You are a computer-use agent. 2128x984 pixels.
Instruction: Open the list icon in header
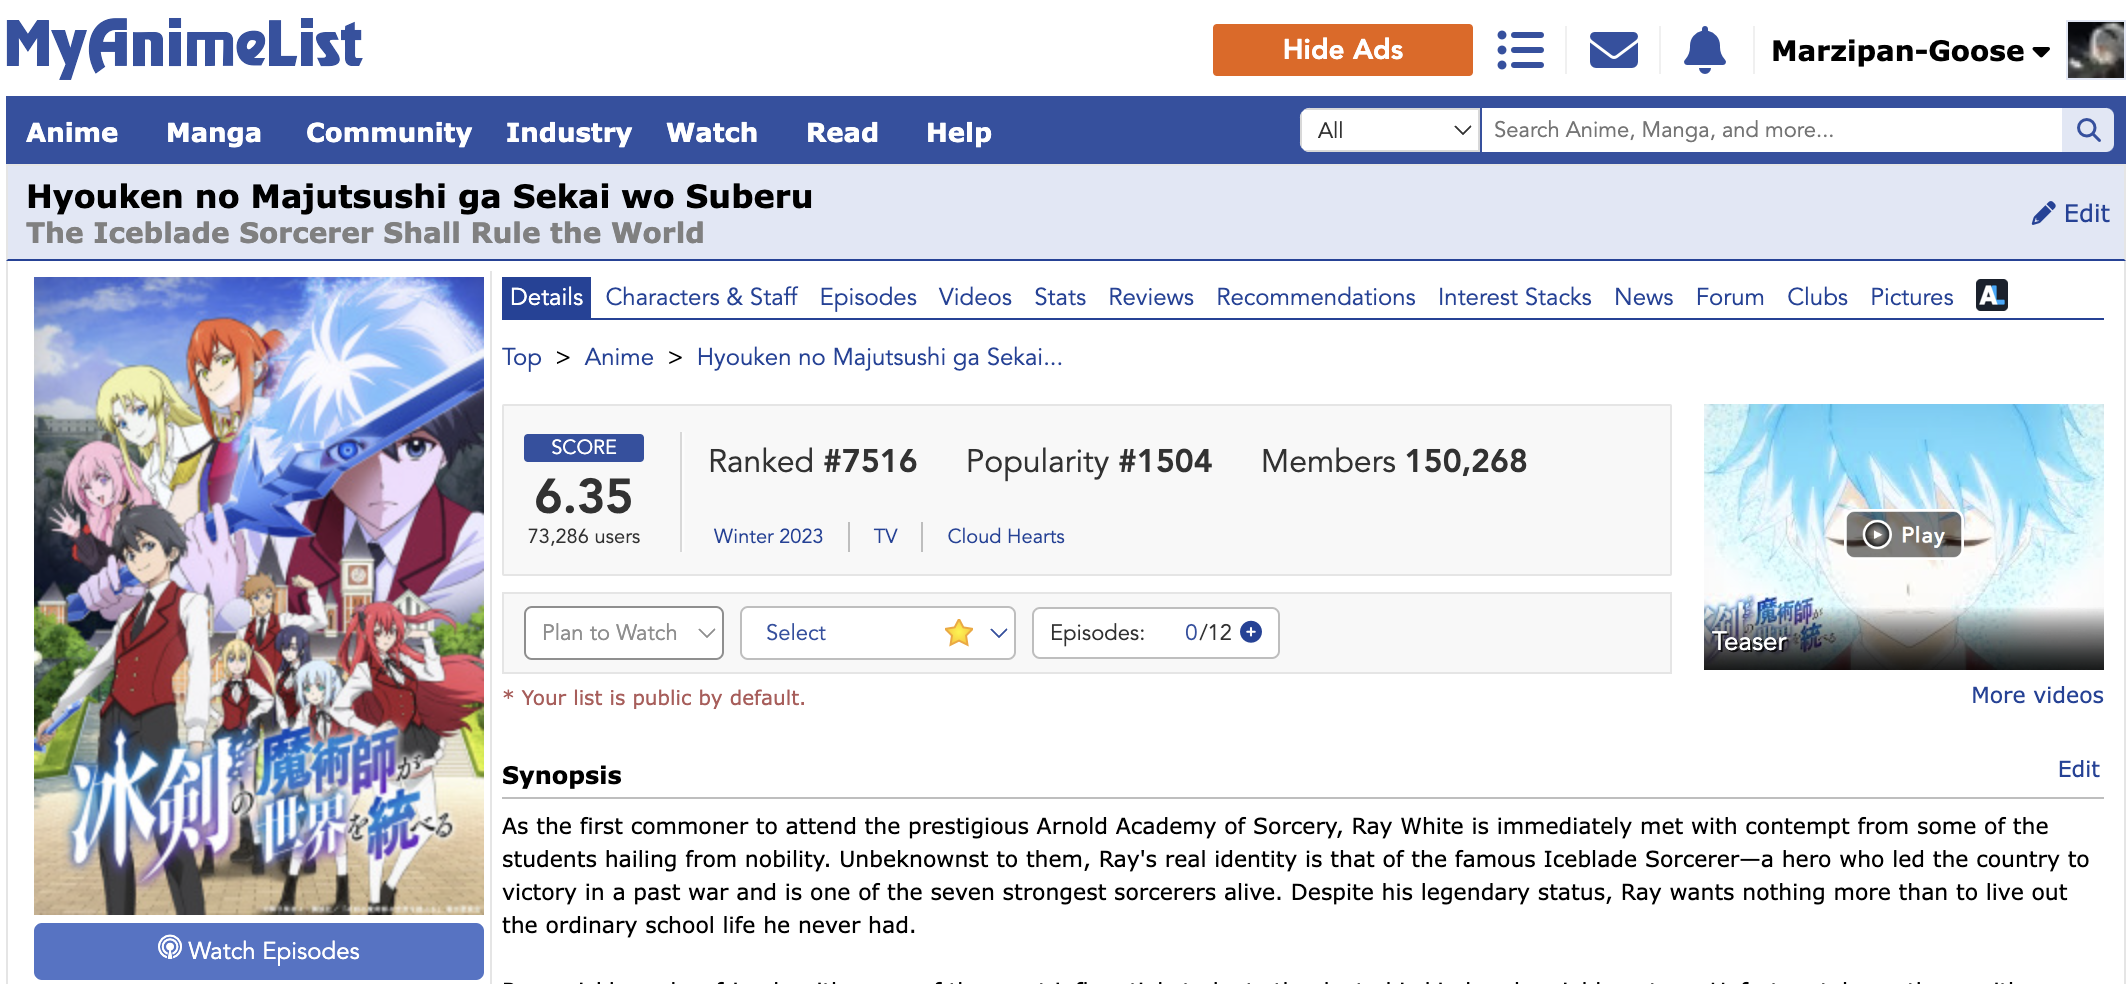click(1520, 50)
